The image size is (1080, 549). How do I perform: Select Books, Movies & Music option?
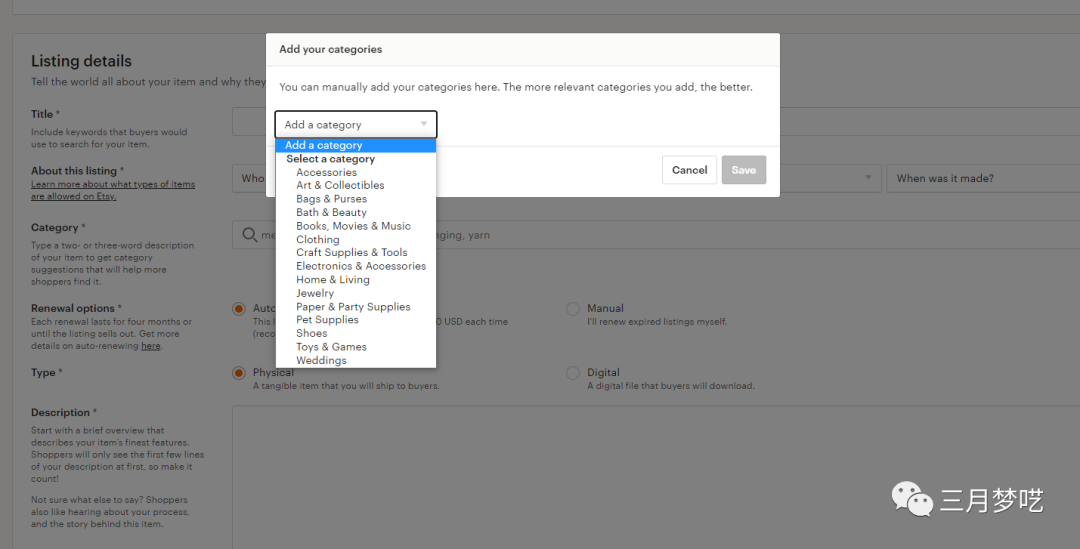355,226
